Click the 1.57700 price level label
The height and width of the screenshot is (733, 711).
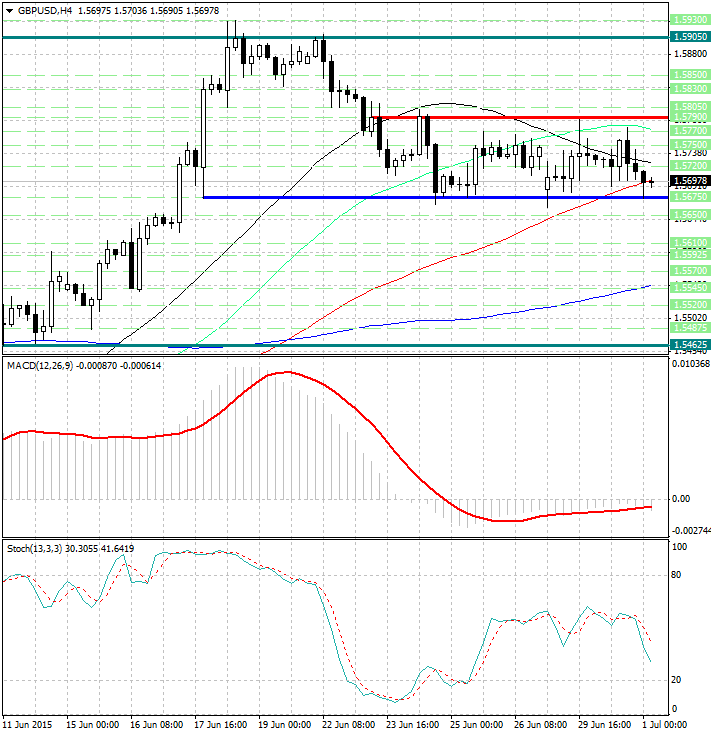[x=690, y=130]
